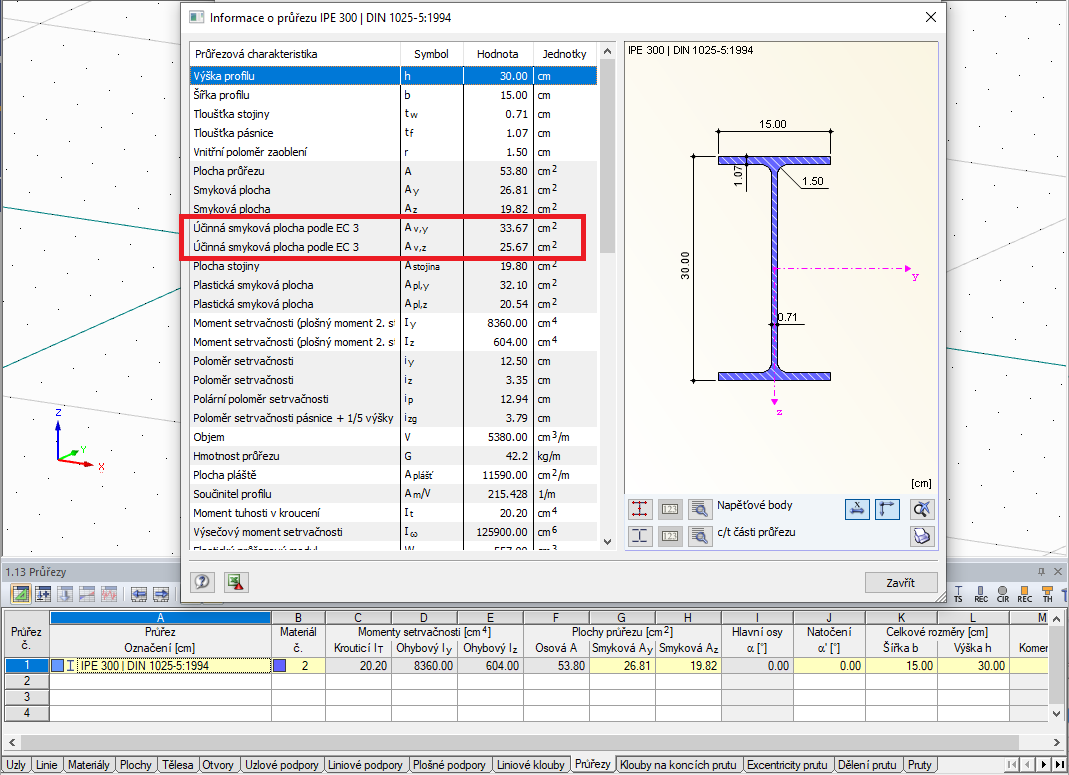Open Liniové klouby tab
Image resolution: width=1069 pixels, height=775 pixels.
pyautogui.click(x=530, y=765)
